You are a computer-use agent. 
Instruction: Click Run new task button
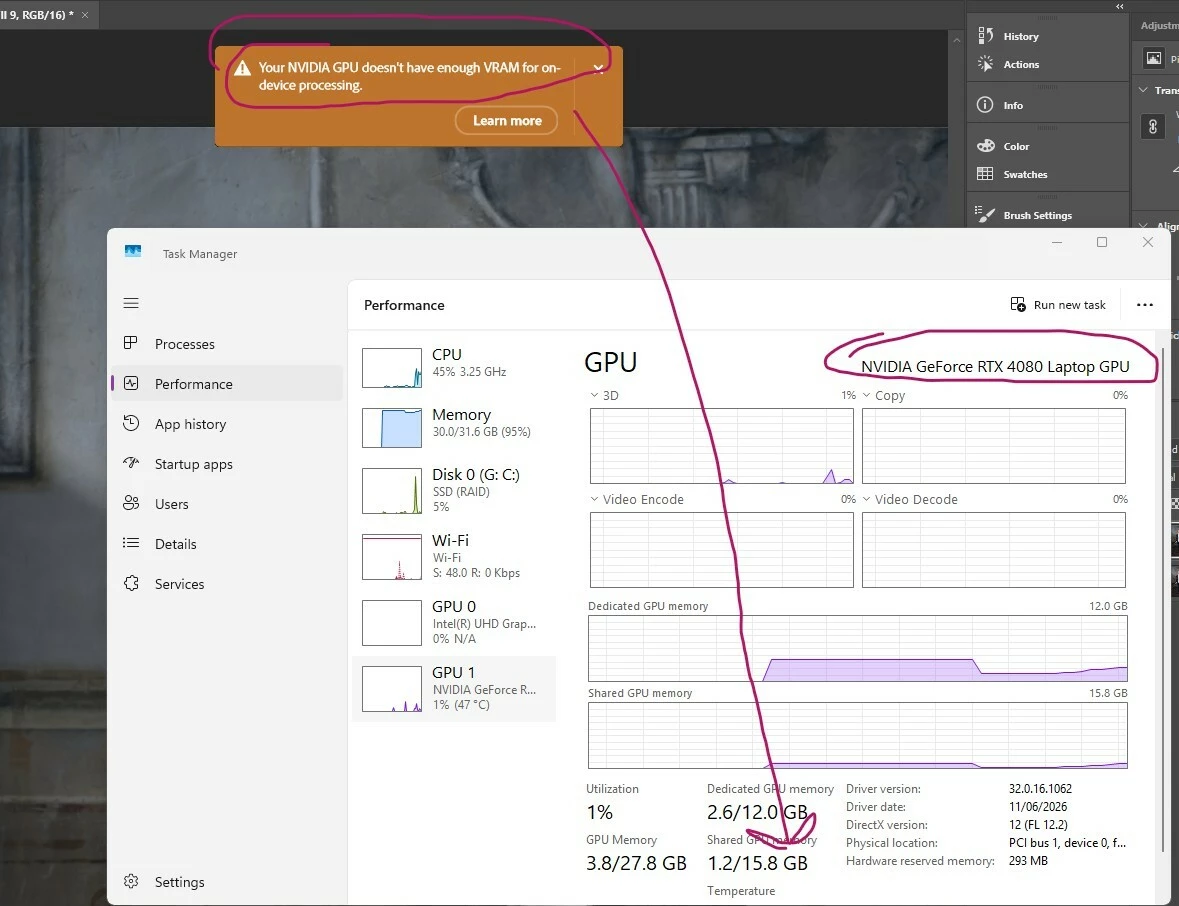pyautogui.click(x=1058, y=305)
